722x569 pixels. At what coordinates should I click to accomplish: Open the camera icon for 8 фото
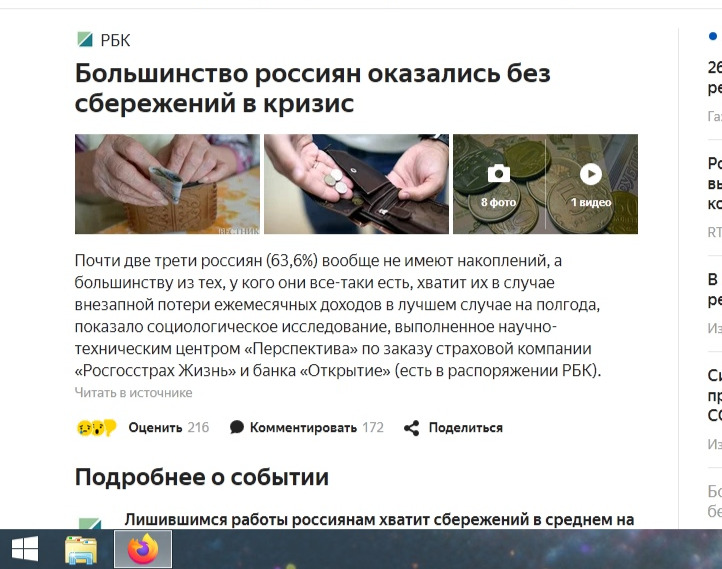tap(499, 174)
